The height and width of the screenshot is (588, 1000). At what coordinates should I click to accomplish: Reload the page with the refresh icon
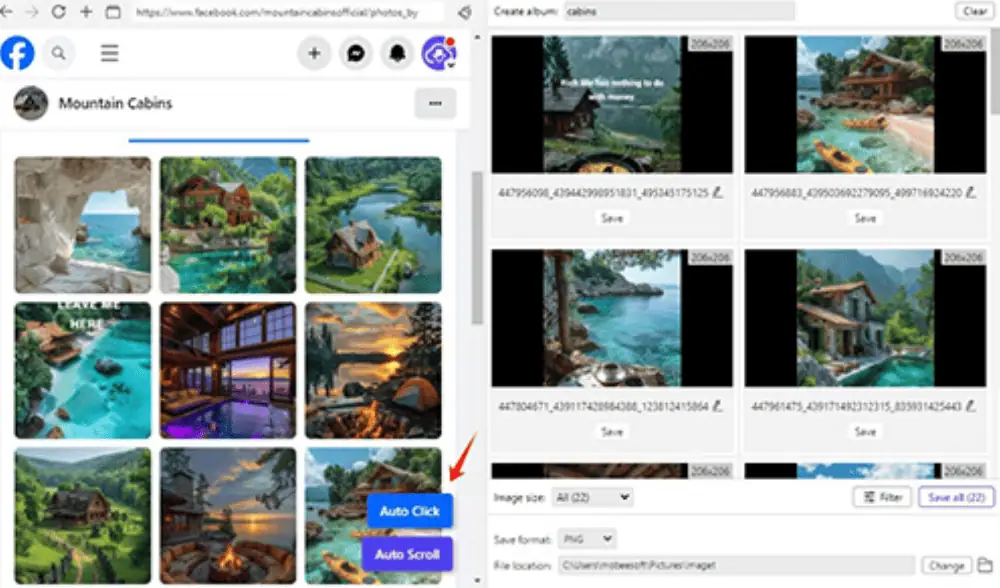[59, 12]
